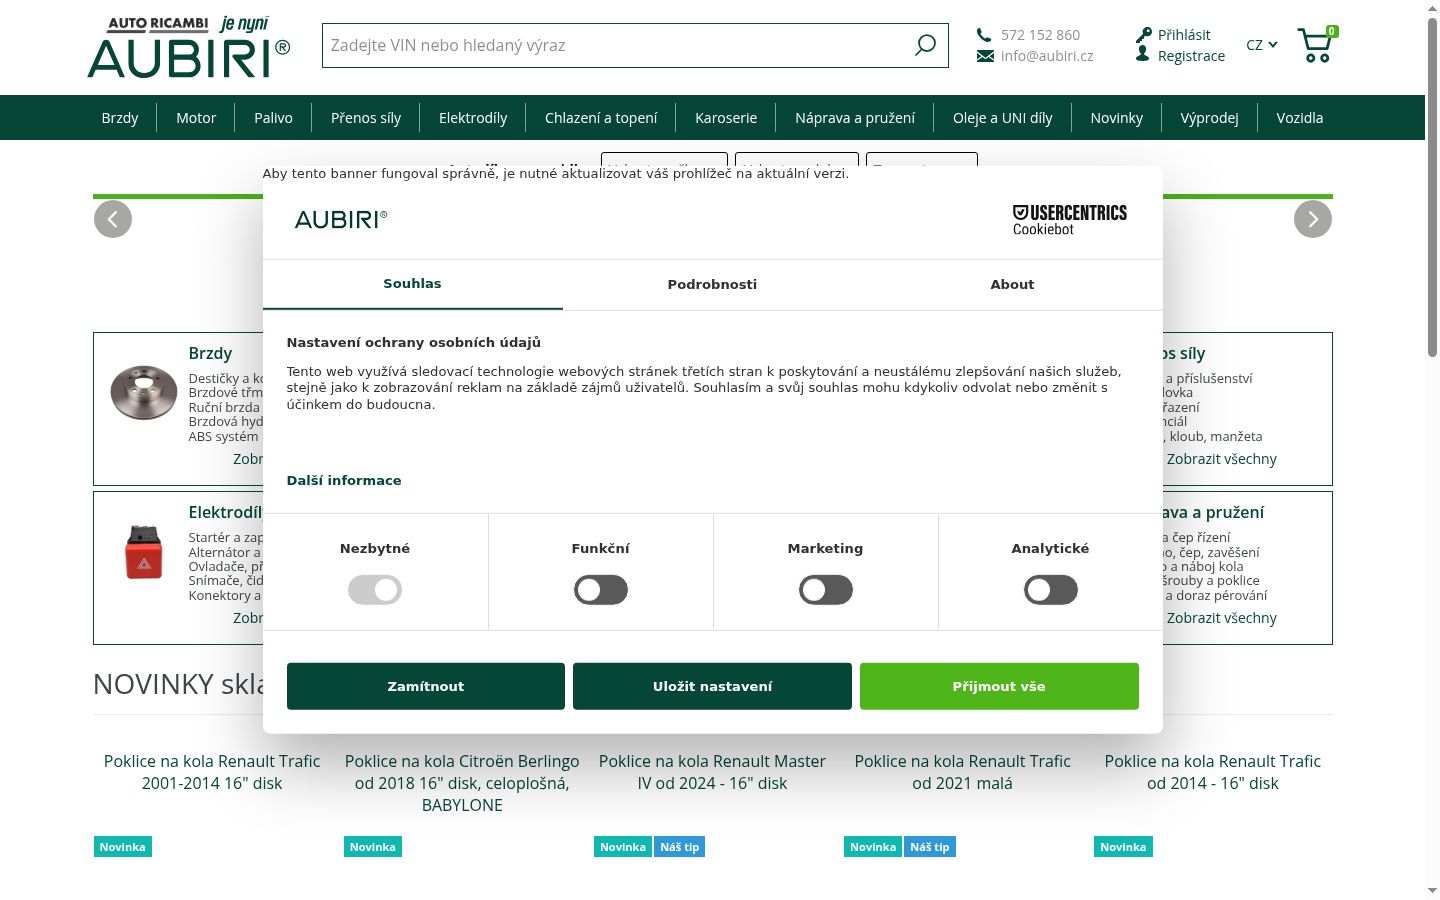Open the Novinky menu item

coord(1117,118)
